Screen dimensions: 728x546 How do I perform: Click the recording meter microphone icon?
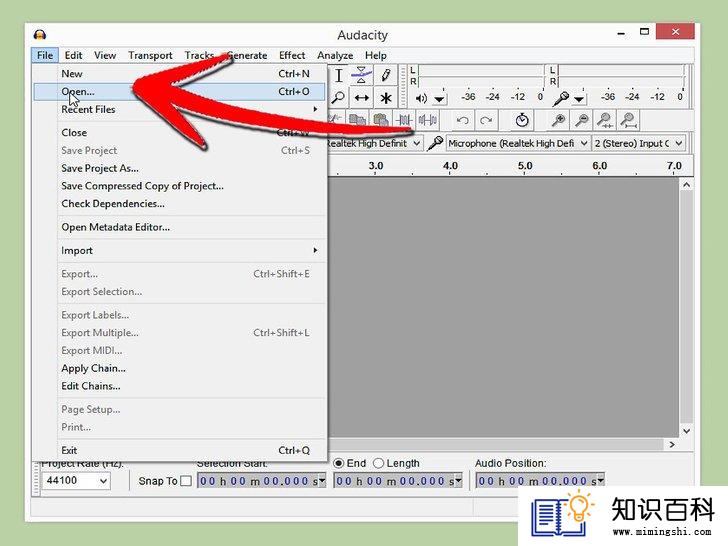click(561, 98)
